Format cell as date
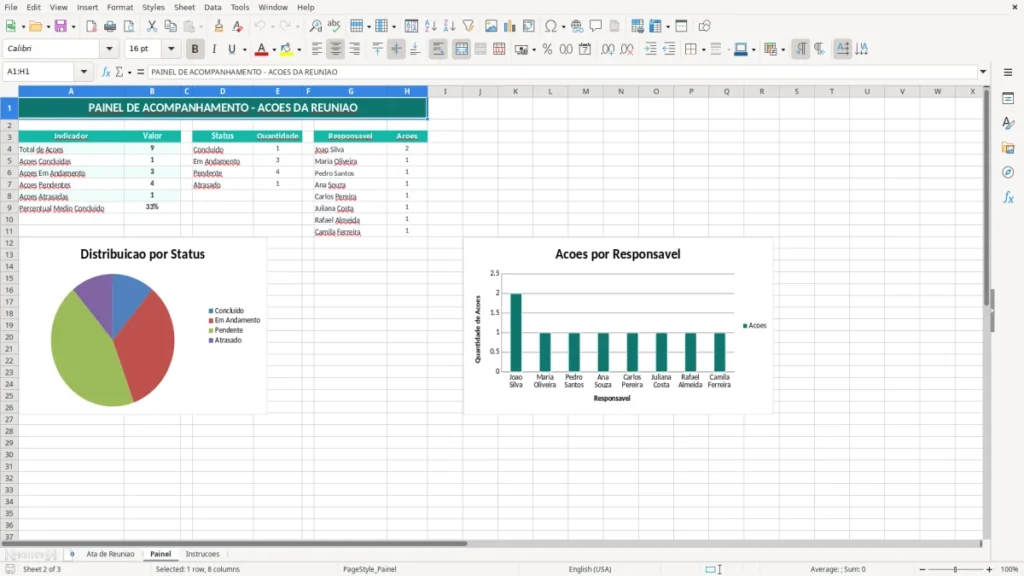The height and width of the screenshot is (576, 1024). click(585, 49)
